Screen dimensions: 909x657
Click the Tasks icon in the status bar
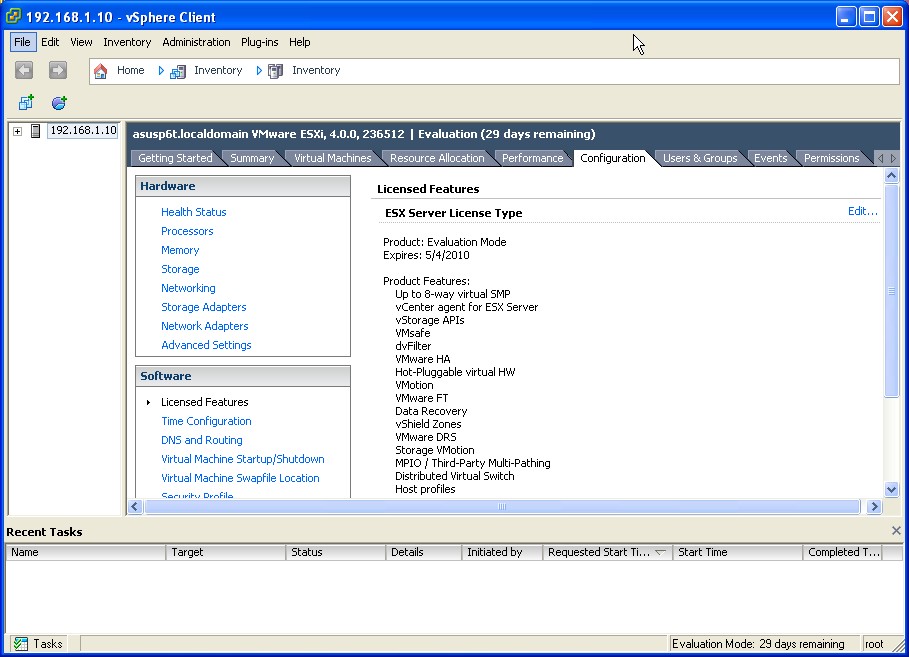[22, 643]
